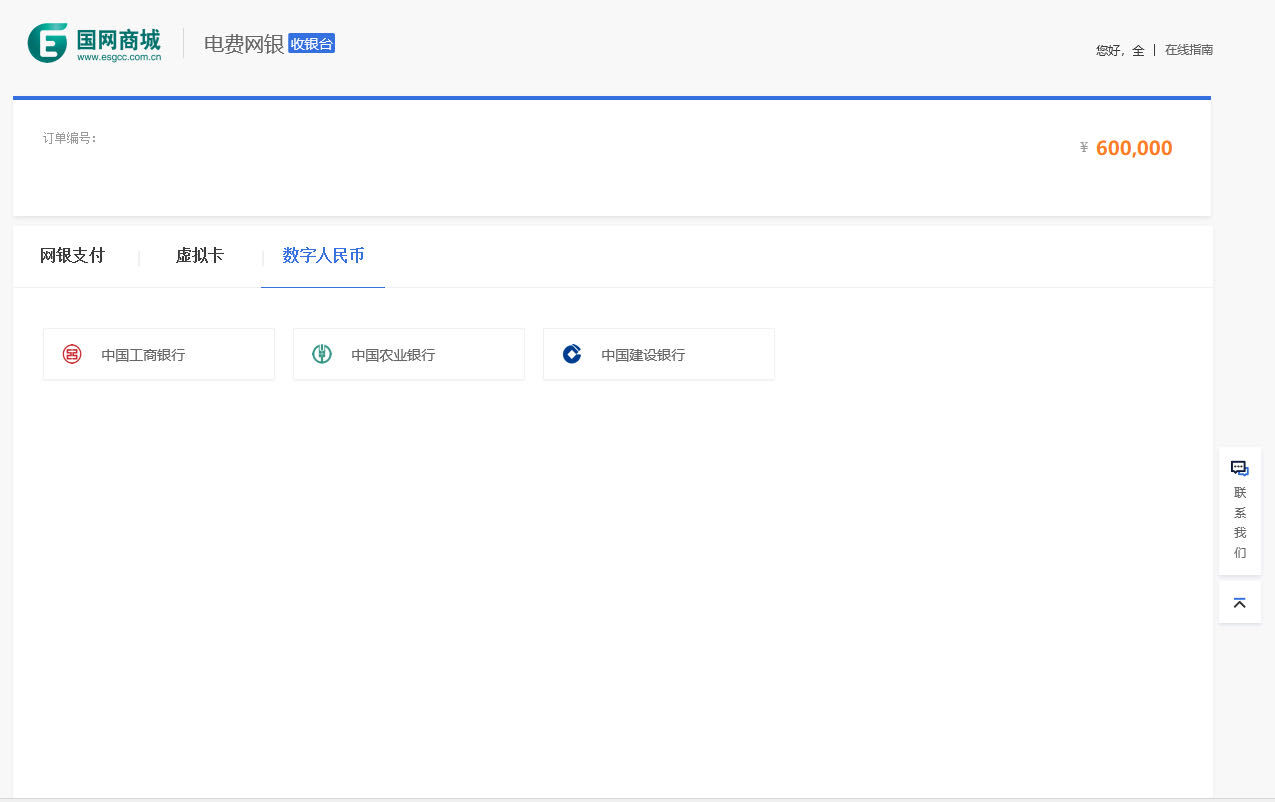Screen dimensions: 1275x802
Task: Click the blue Construction Bank logo icon
Action: pyautogui.click(x=572, y=354)
